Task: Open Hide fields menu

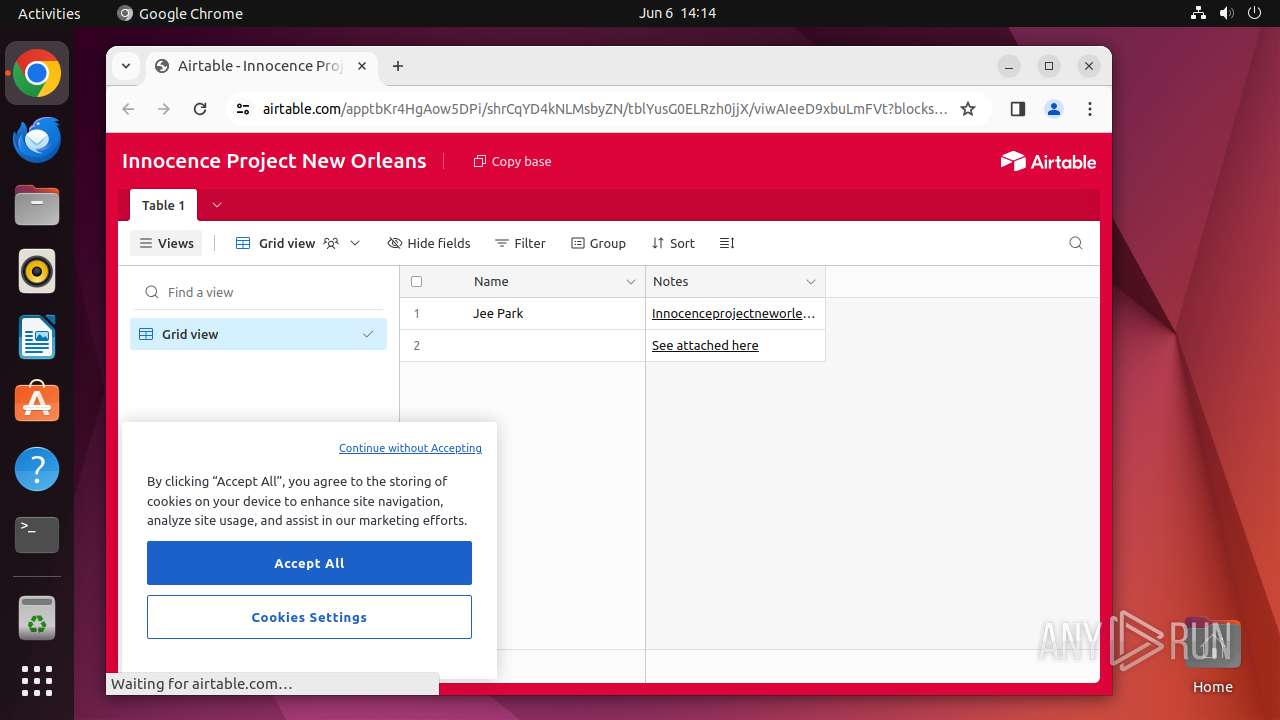Action: pyautogui.click(x=428, y=243)
